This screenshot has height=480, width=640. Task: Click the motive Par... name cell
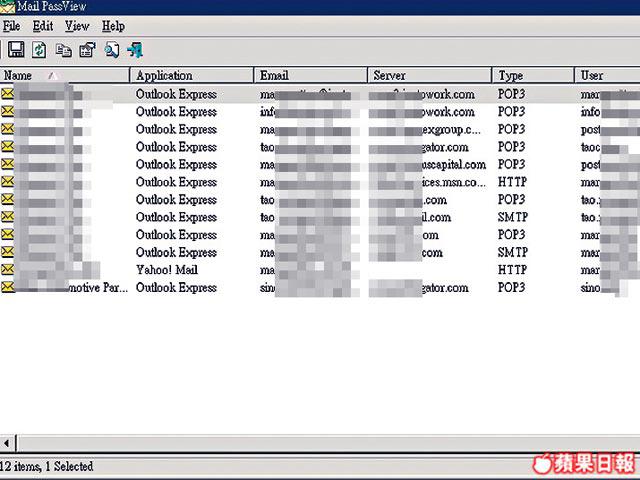98,287
